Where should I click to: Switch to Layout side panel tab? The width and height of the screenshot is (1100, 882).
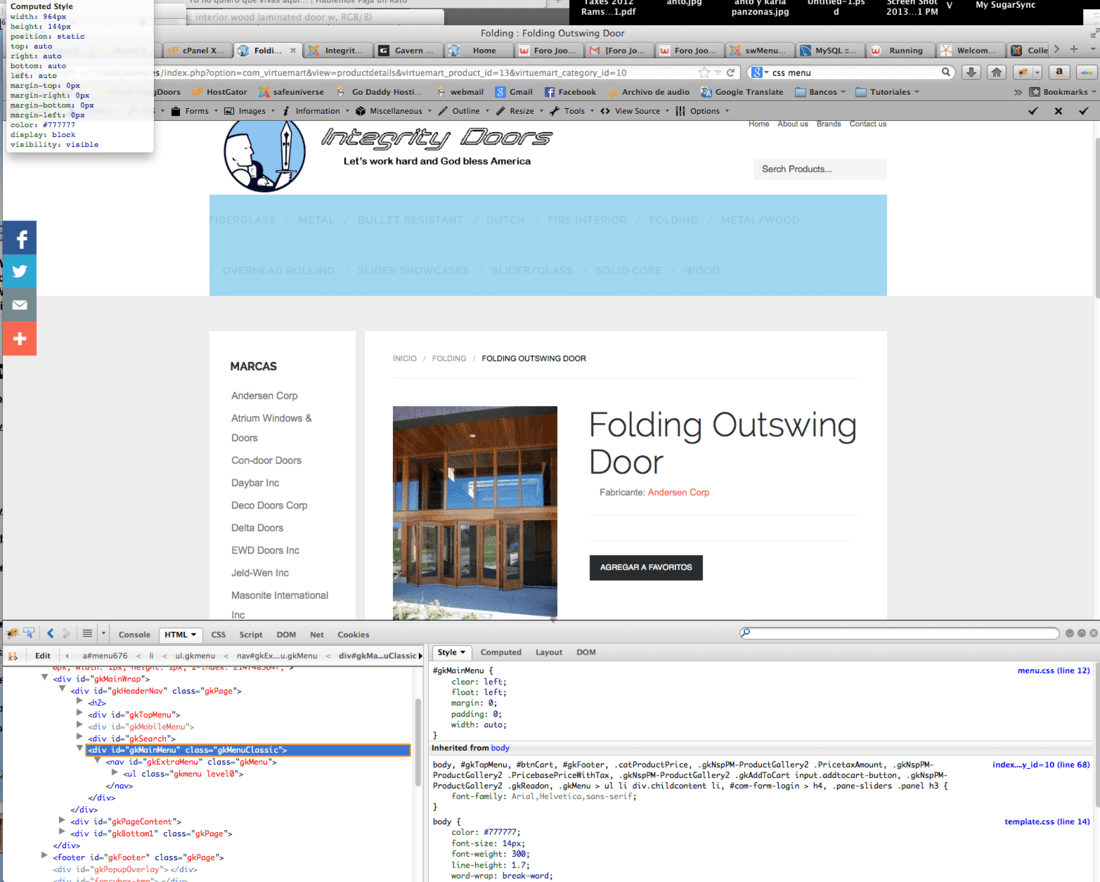tap(549, 652)
